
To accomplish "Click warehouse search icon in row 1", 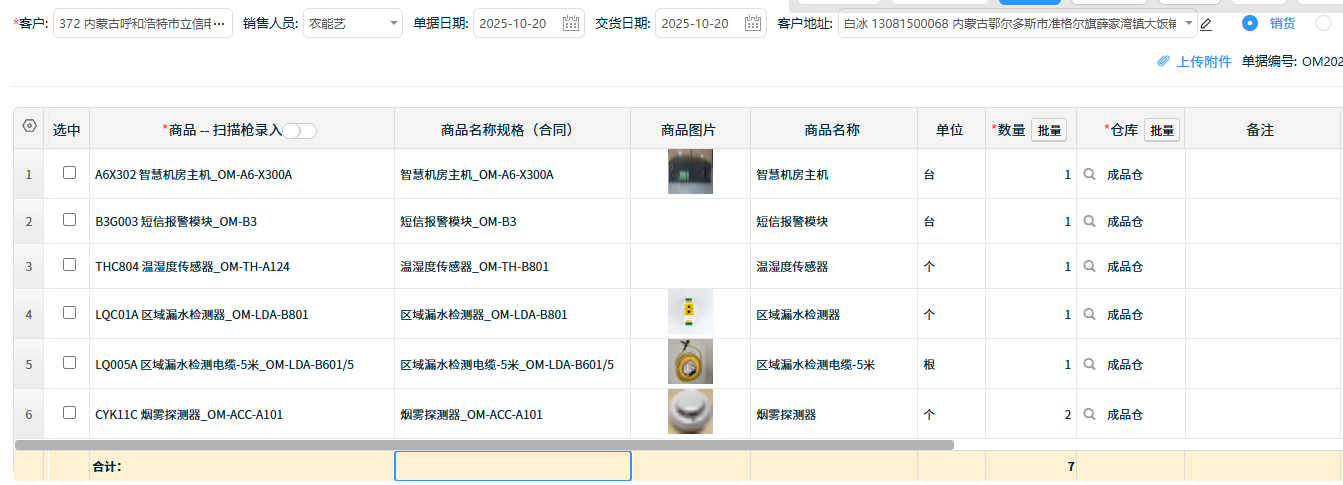I will [x=1090, y=174].
